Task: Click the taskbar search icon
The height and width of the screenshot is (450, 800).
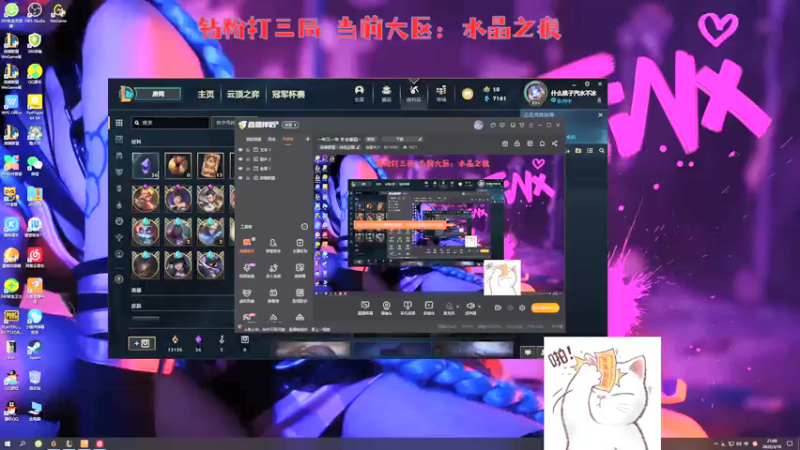Action: click(22, 444)
